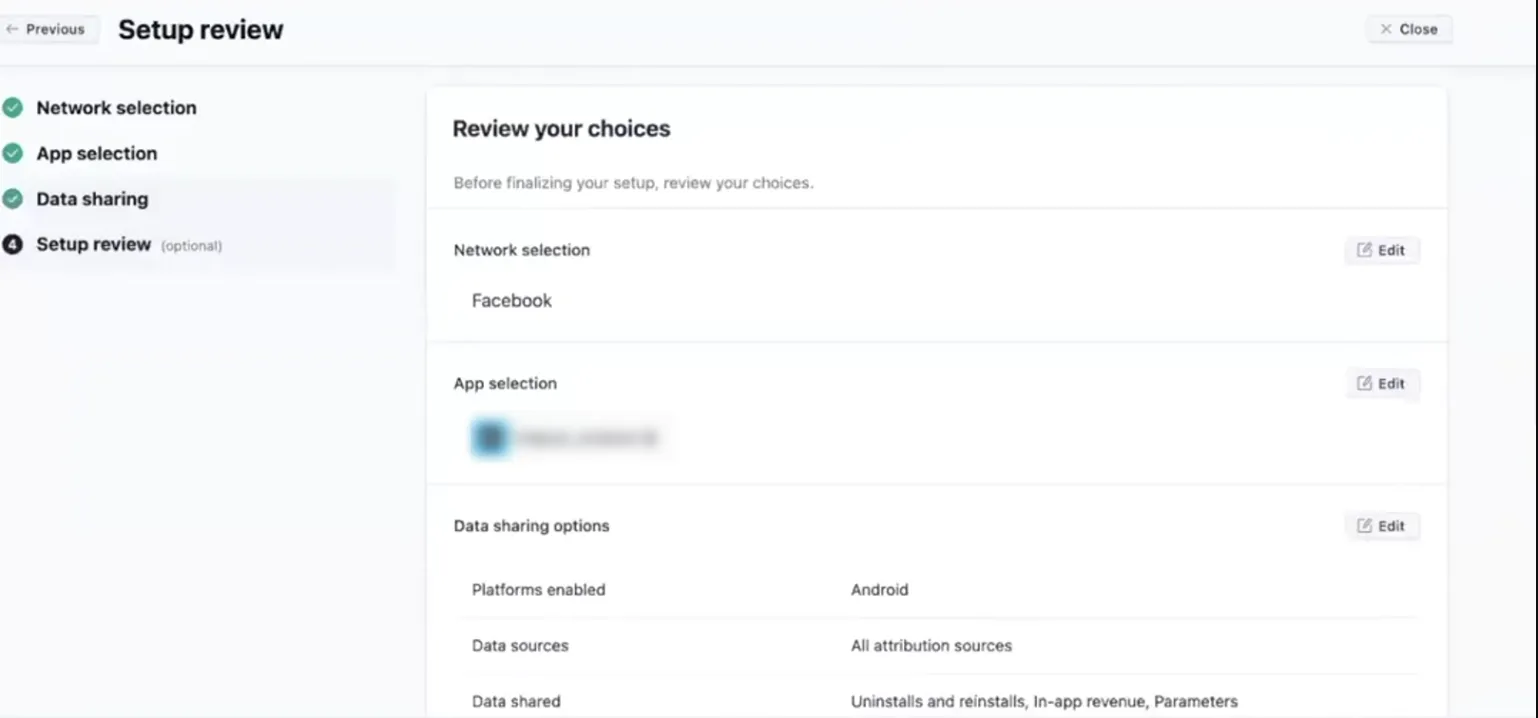The image size is (1538, 718).
Task: Click the blurred app icon under App selection
Action: pos(490,438)
